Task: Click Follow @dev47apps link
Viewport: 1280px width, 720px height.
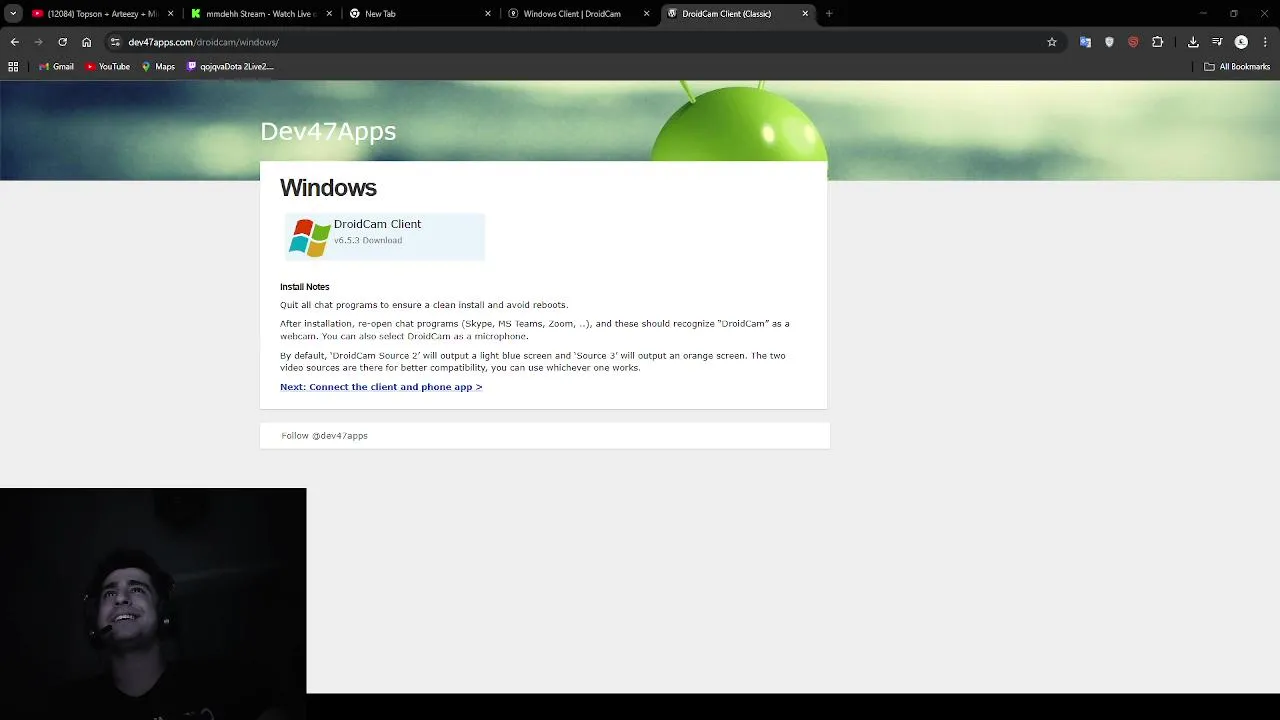Action: (x=324, y=436)
